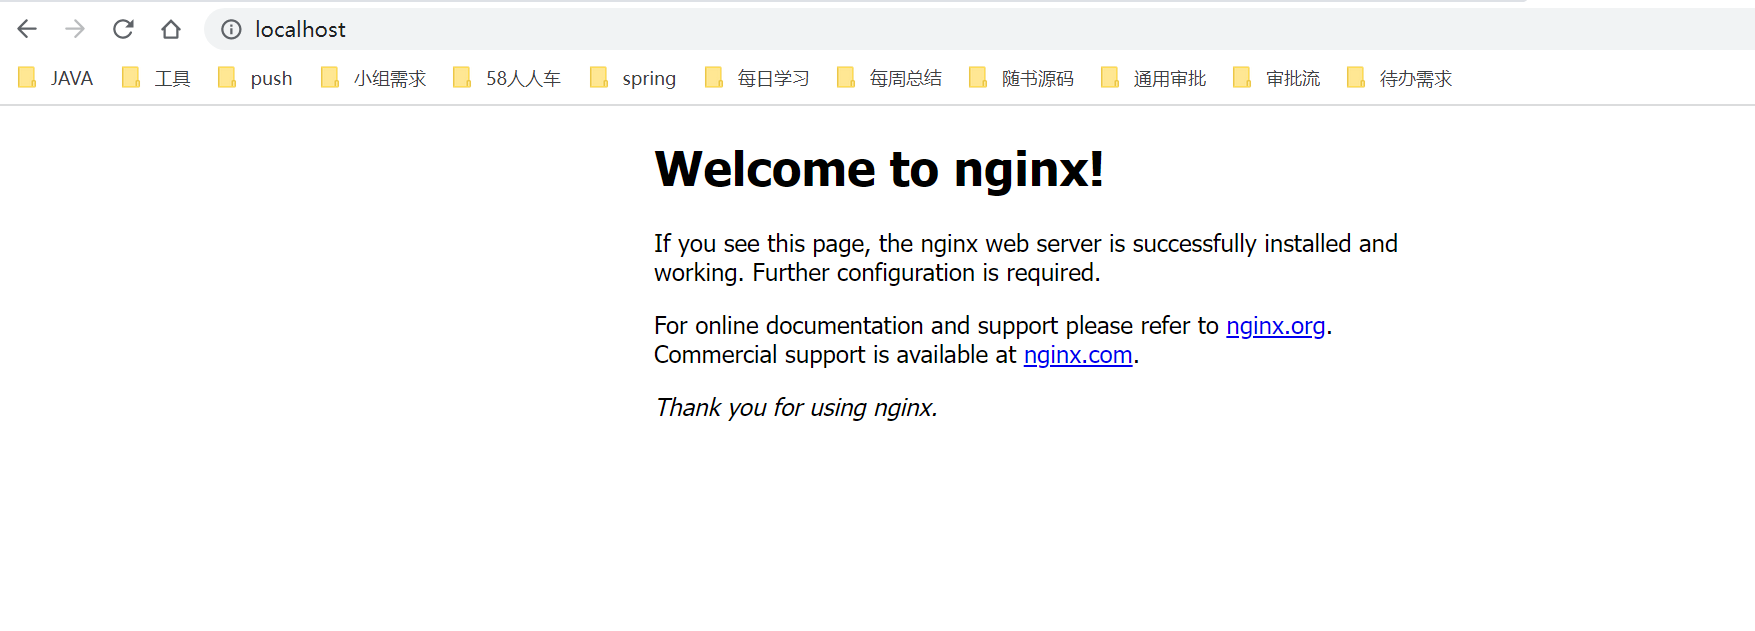The height and width of the screenshot is (631, 1755).
Task: Open the 工具 bookmark folder
Action: click(x=156, y=78)
